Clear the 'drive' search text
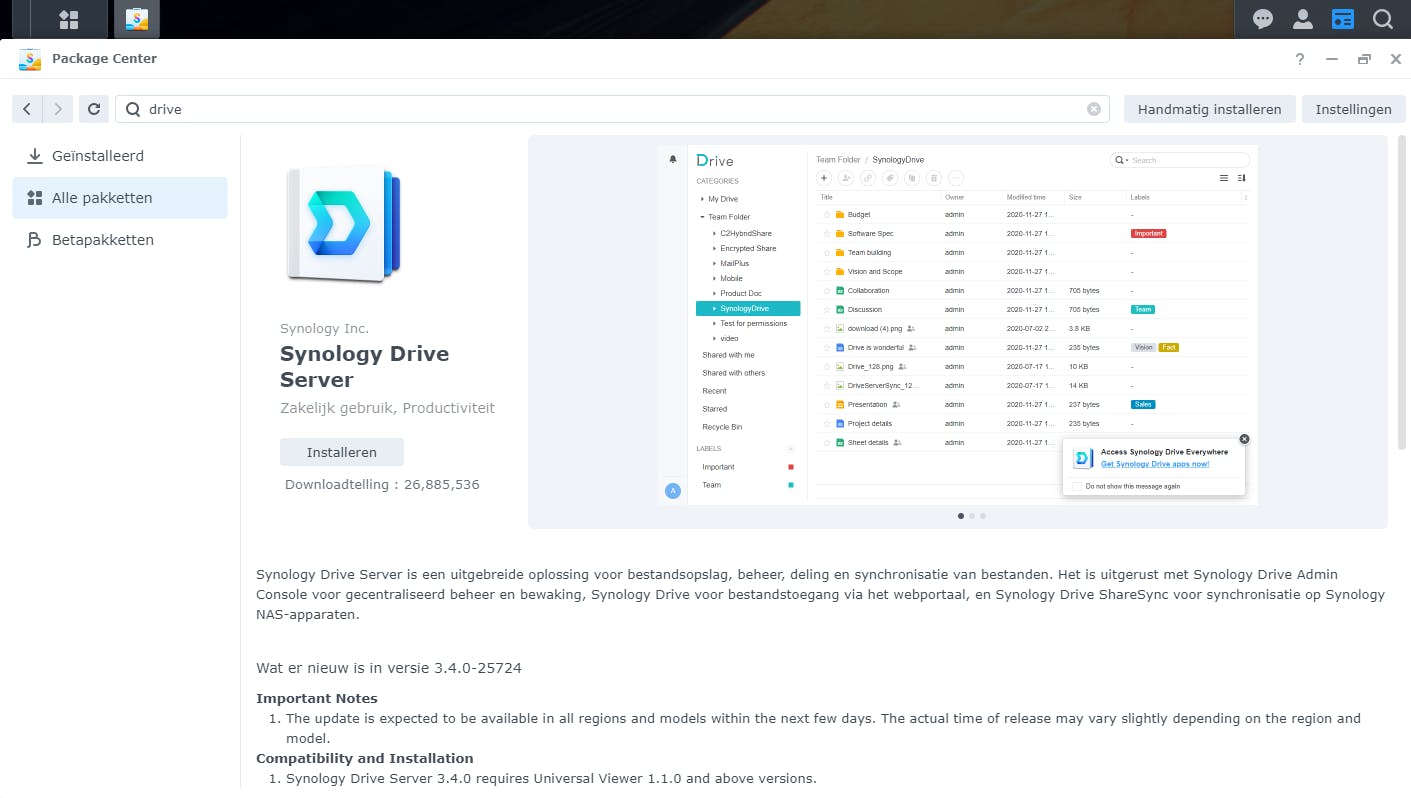 pos(1094,109)
